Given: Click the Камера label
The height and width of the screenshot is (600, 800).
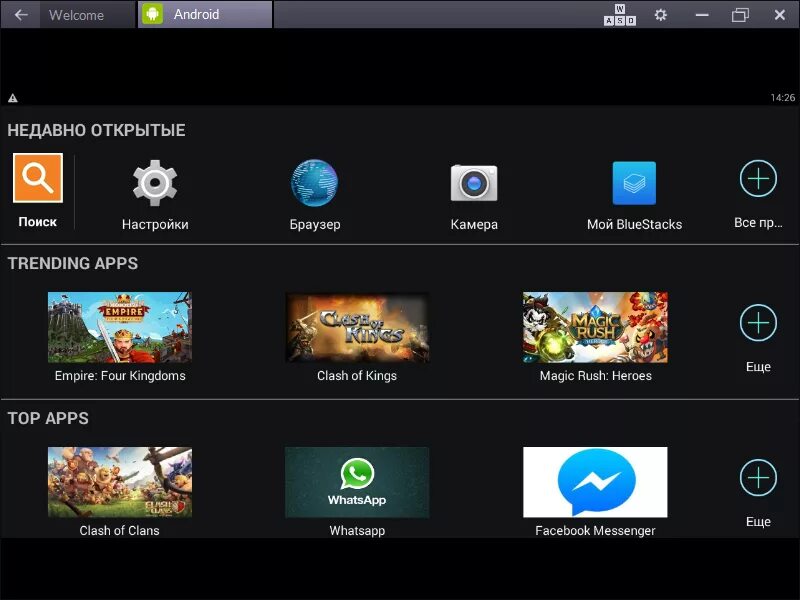Looking at the screenshot, I should (x=474, y=224).
